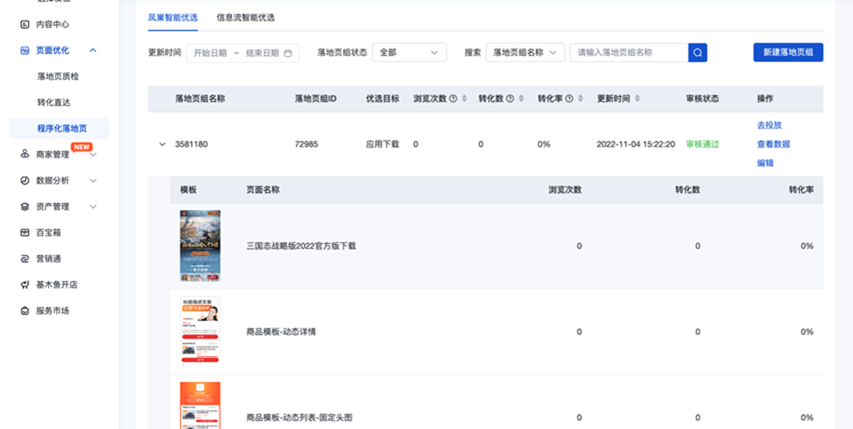
Task: Select 落地页质检 in the sidebar
Action: [x=60, y=76]
